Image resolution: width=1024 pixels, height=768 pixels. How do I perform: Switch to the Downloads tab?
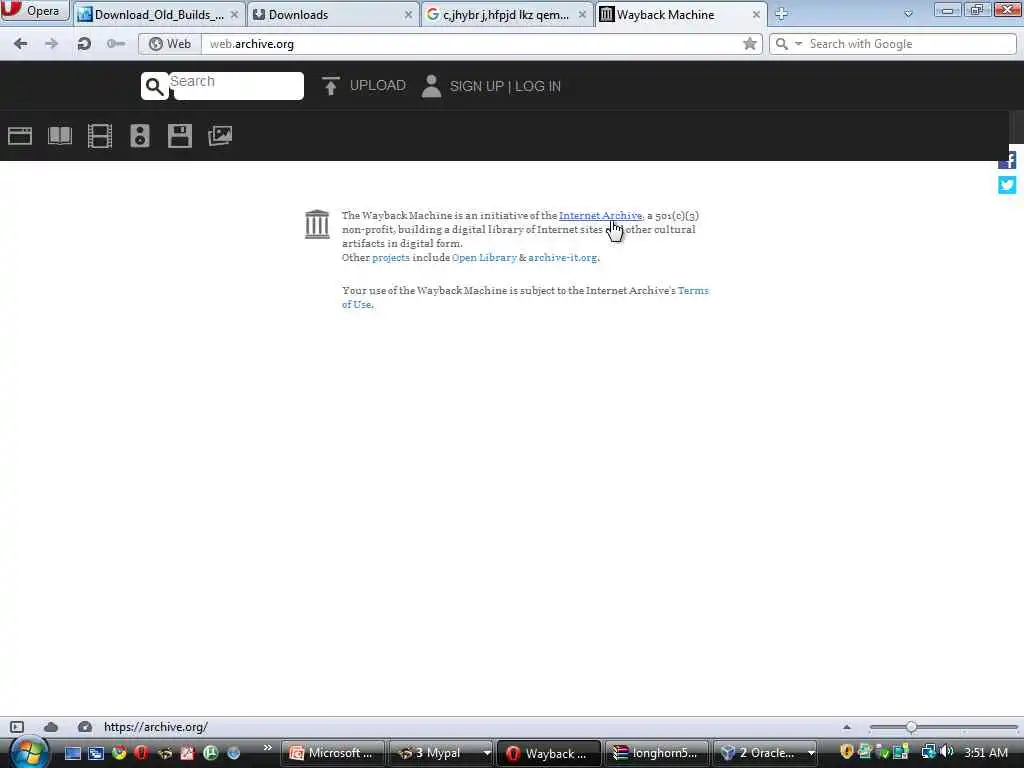333,14
